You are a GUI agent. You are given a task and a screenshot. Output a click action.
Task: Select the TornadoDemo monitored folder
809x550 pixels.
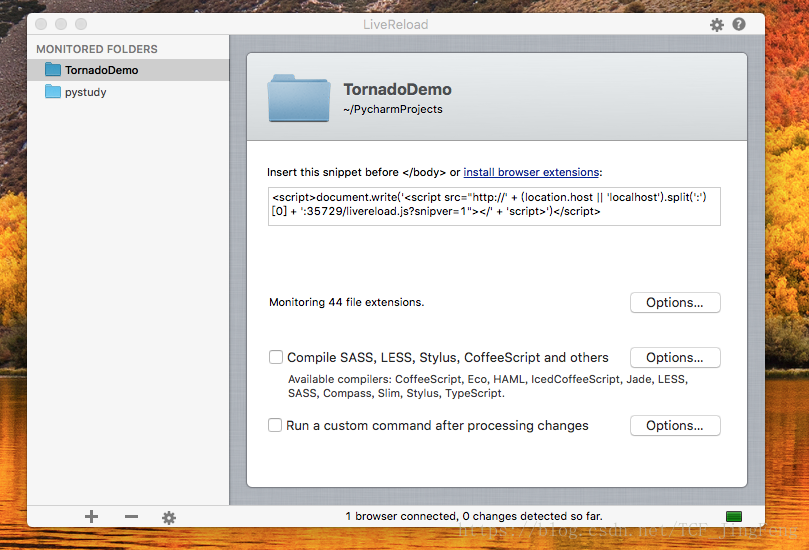coord(128,70)
